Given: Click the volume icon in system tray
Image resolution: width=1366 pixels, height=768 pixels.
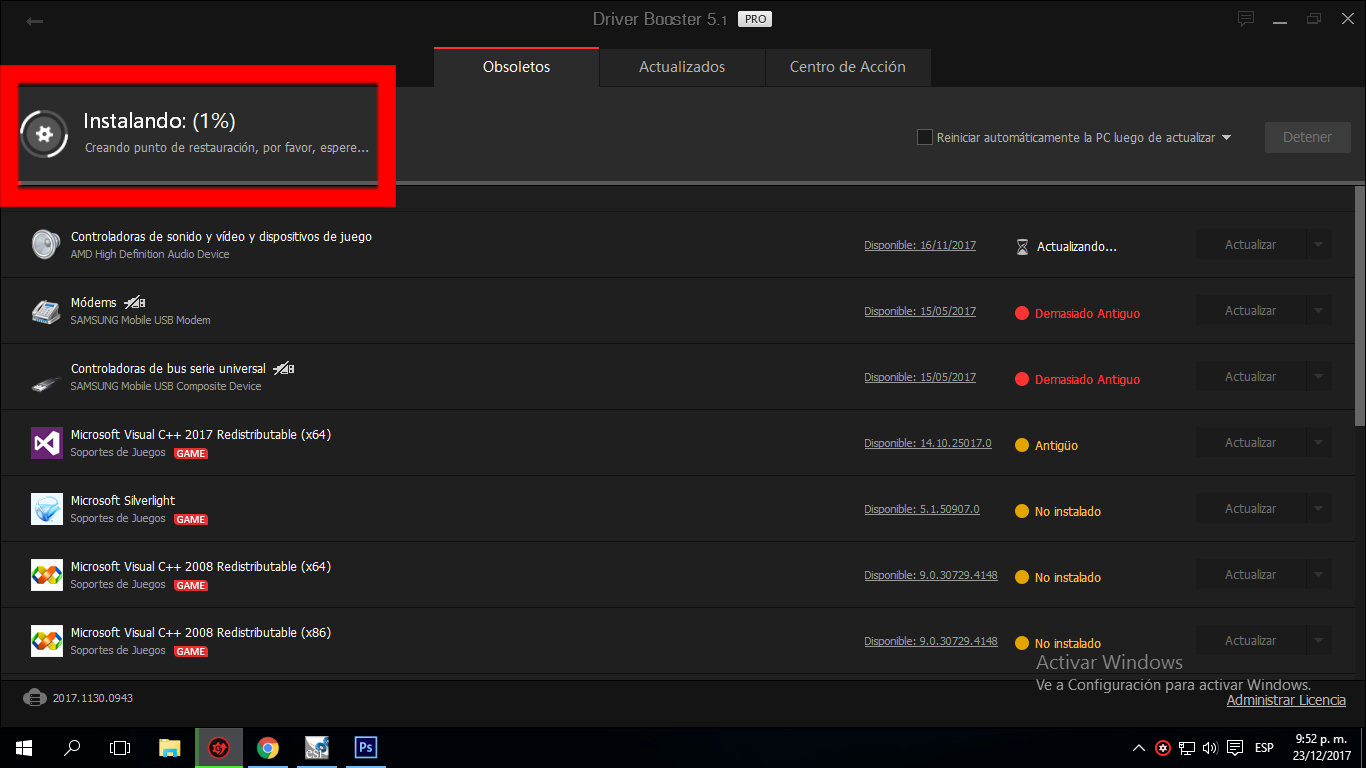Looking at the screenshot, I should tap(1210, 747).
